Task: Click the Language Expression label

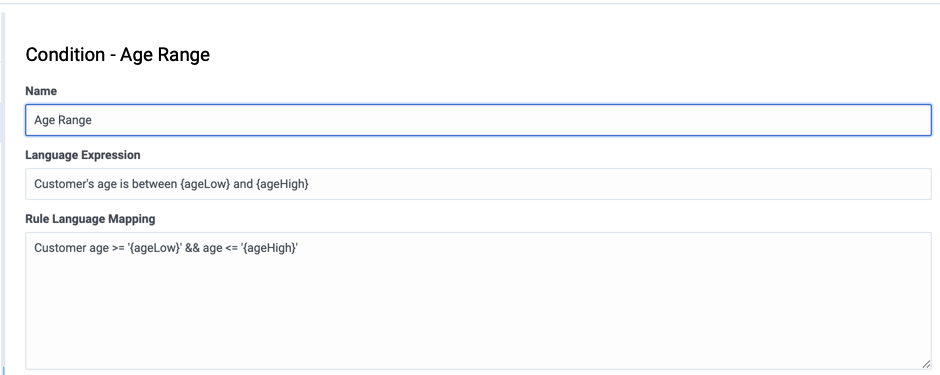Action: tap(83, 155)
